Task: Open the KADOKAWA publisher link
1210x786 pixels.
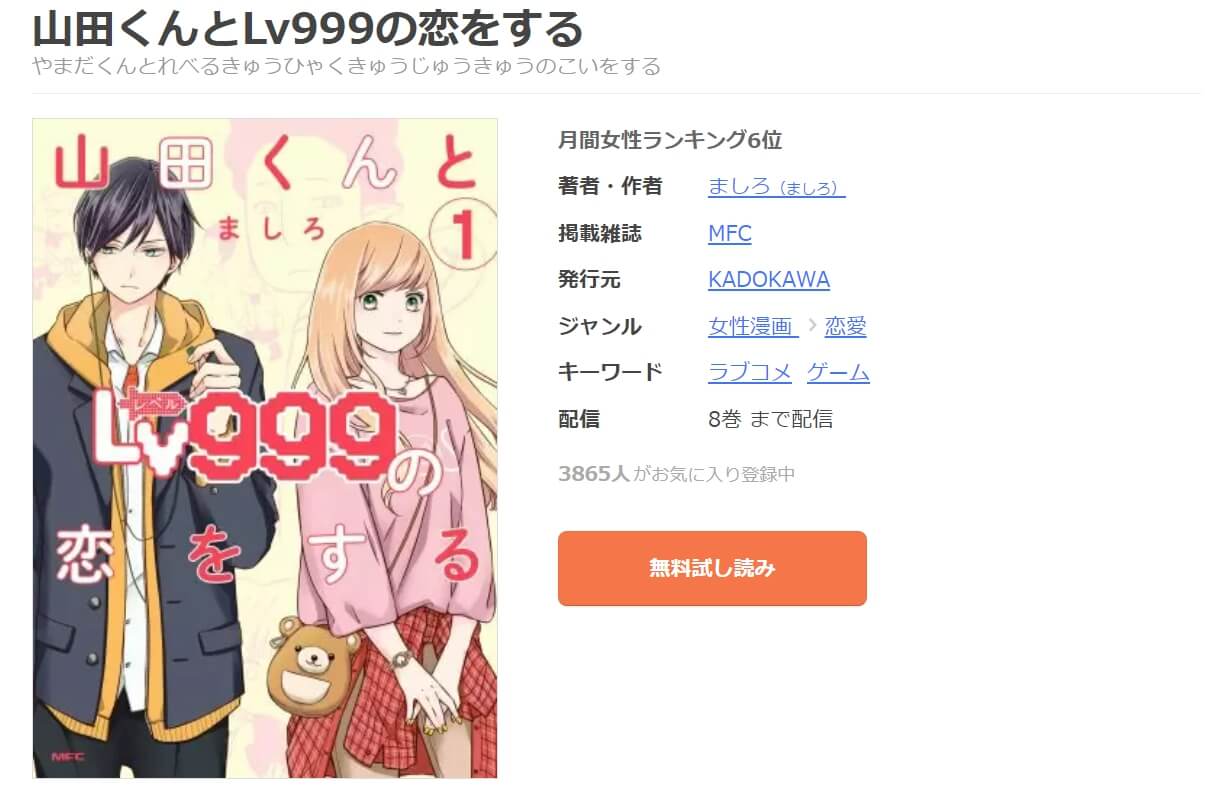Action: click(x=769, y=279)
